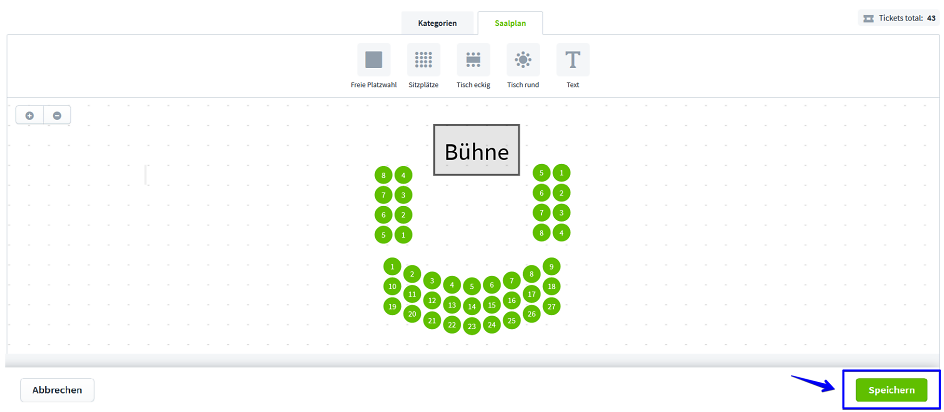
Task: Choose the Tisch eckig table tool
Action: pyautogui.click(x=473, y=60)
